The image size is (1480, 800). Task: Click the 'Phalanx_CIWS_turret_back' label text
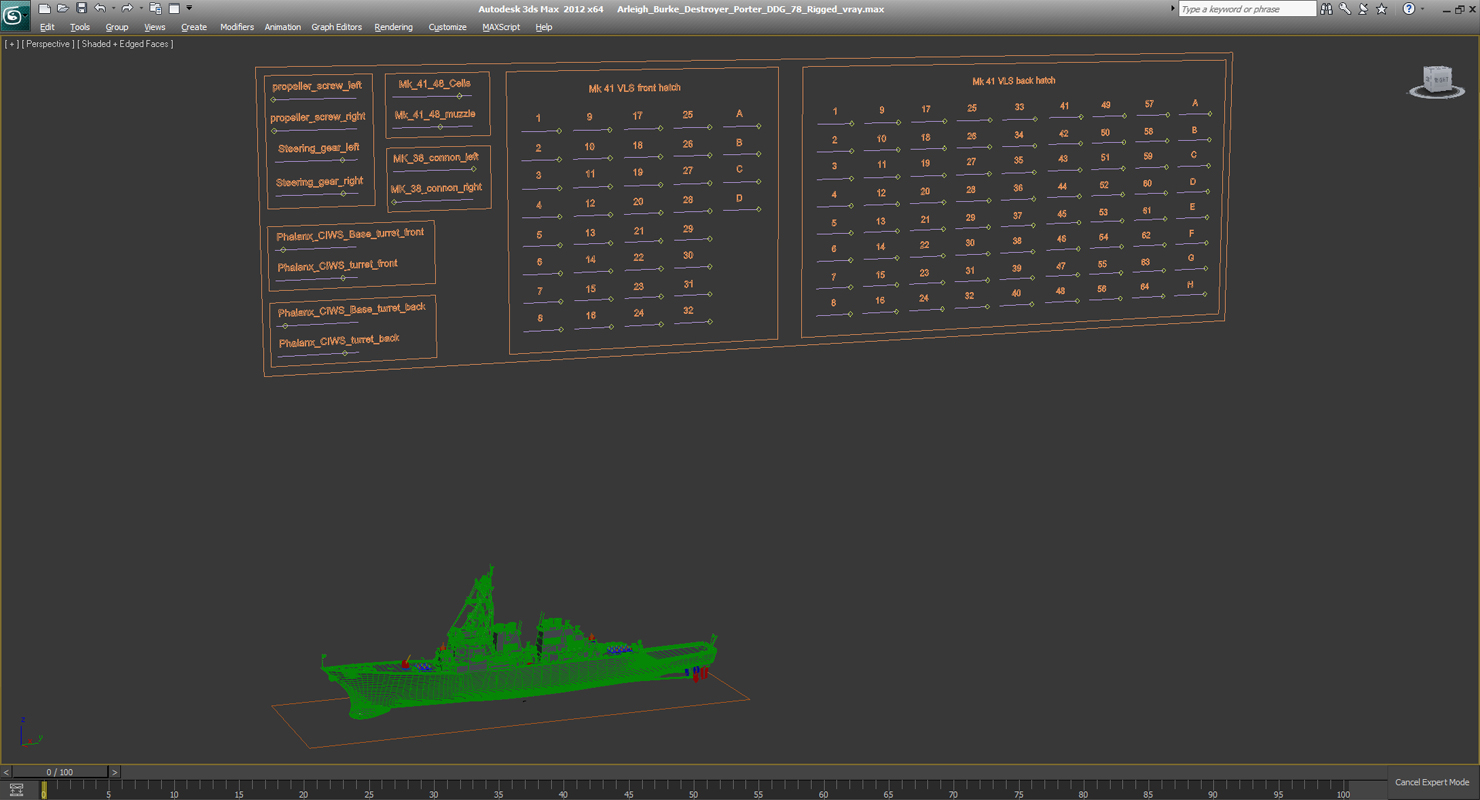(339, 341)
